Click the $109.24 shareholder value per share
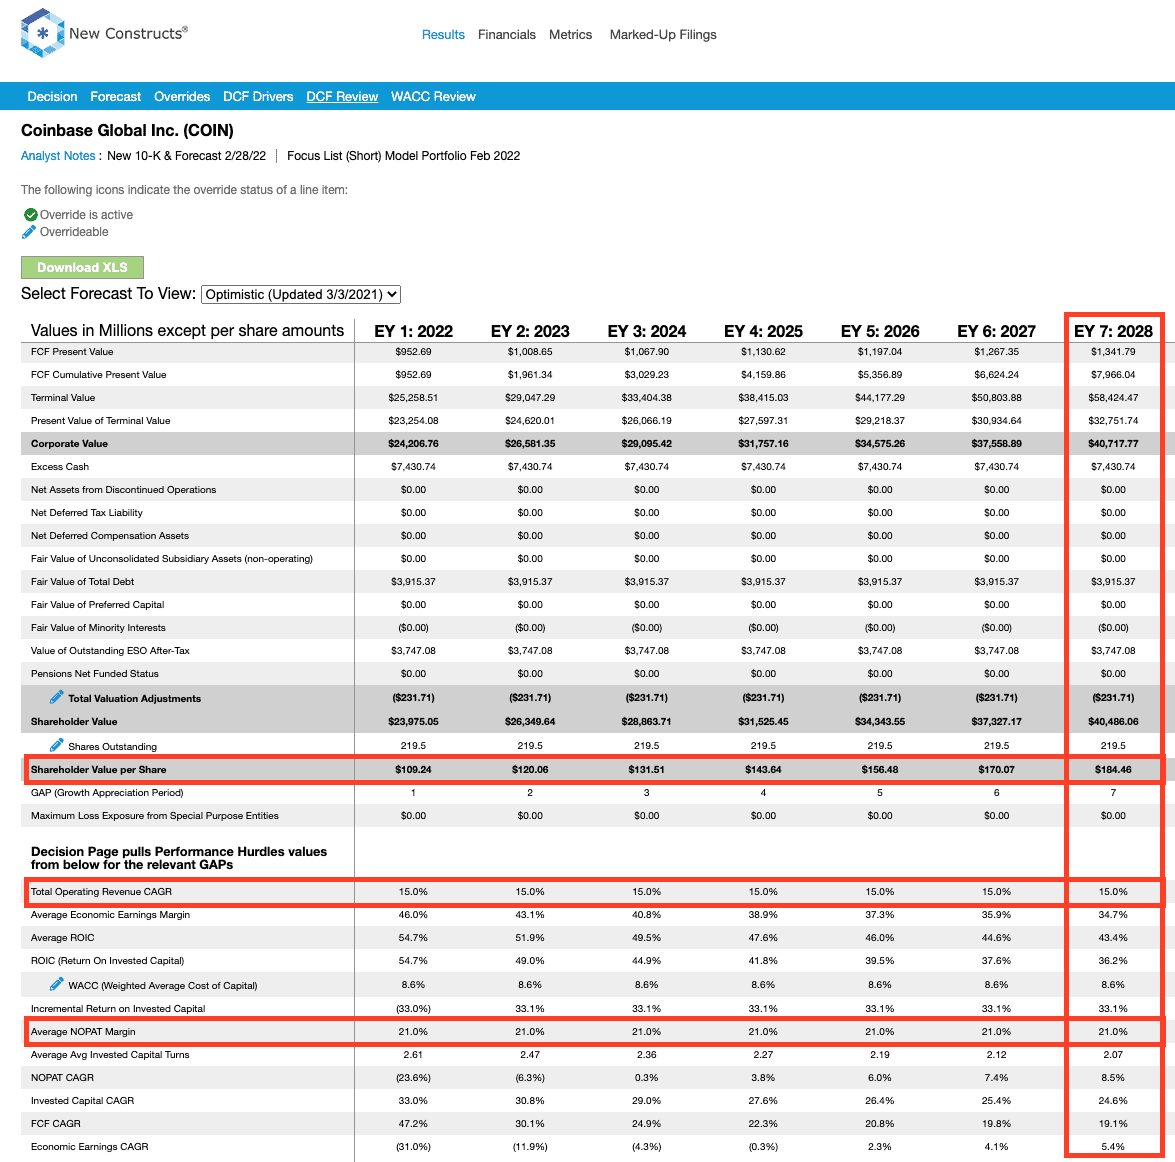The width and height of the screenshot is (1175, 1162). [x=414, y=769]
